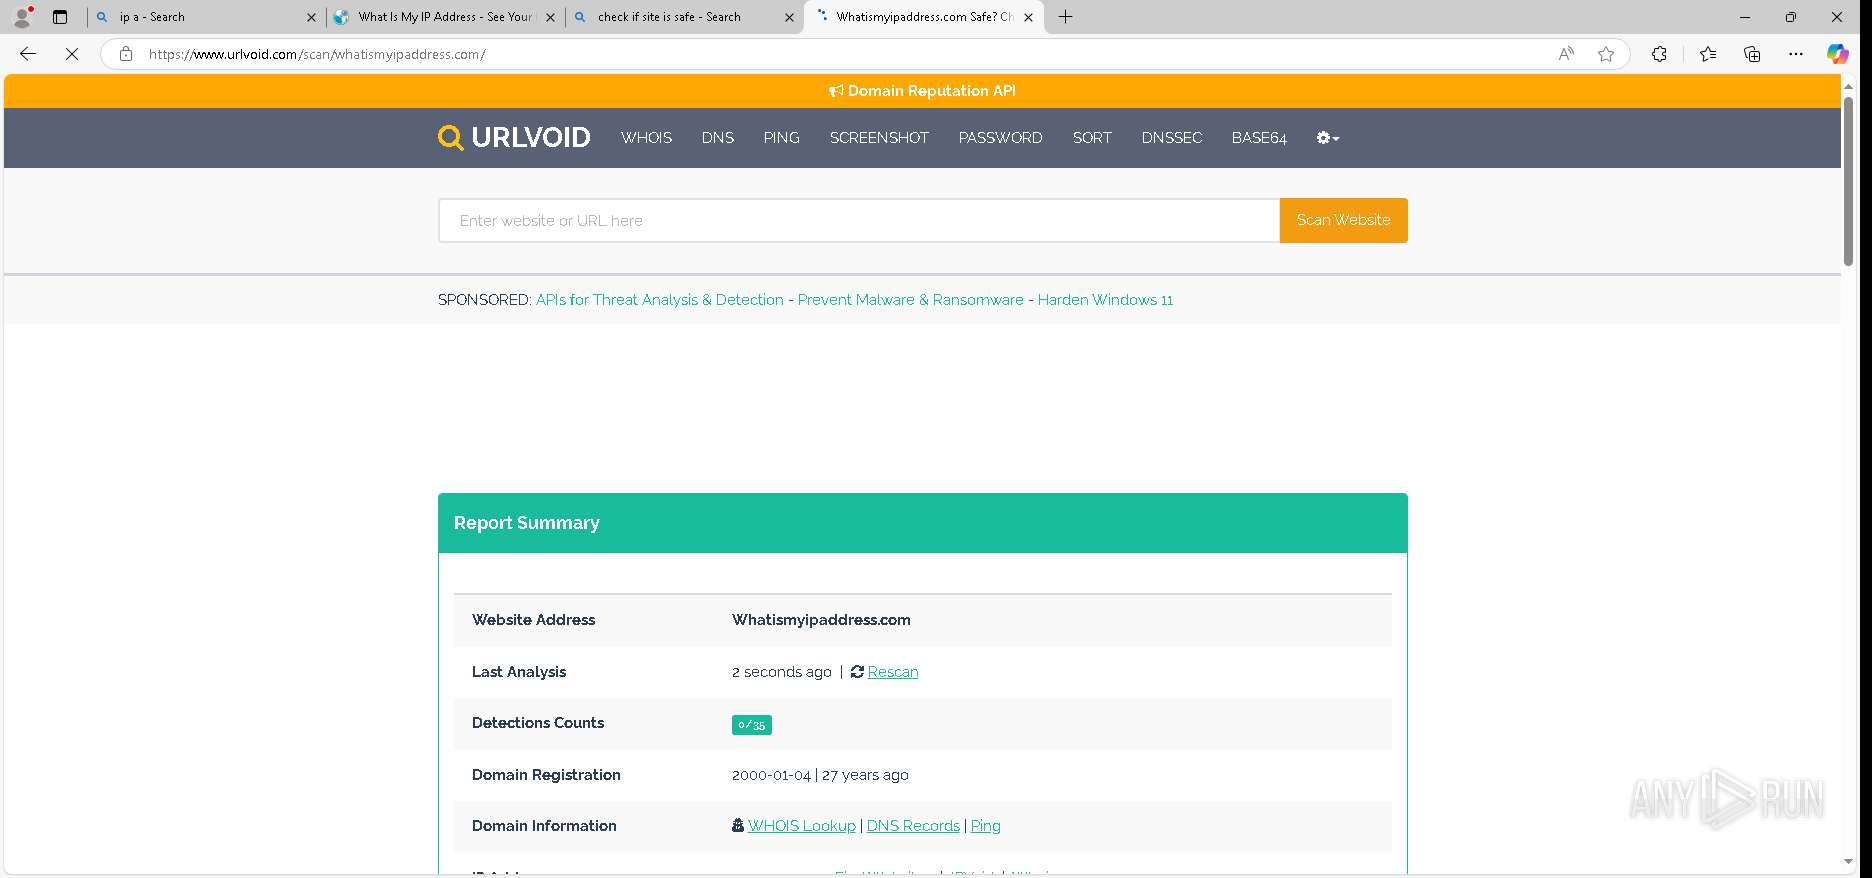This screenshot has height=878, width=1872.
Task: Click the scrollbar up arrow
Action: point(1848,87)
